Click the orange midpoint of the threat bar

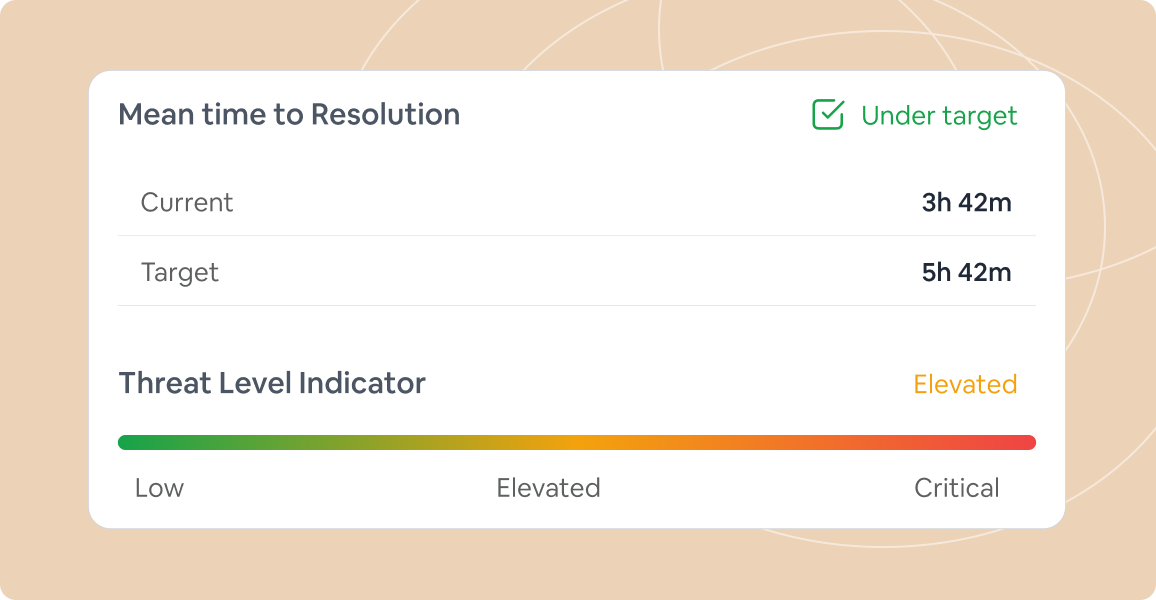(x=577, y=442)
